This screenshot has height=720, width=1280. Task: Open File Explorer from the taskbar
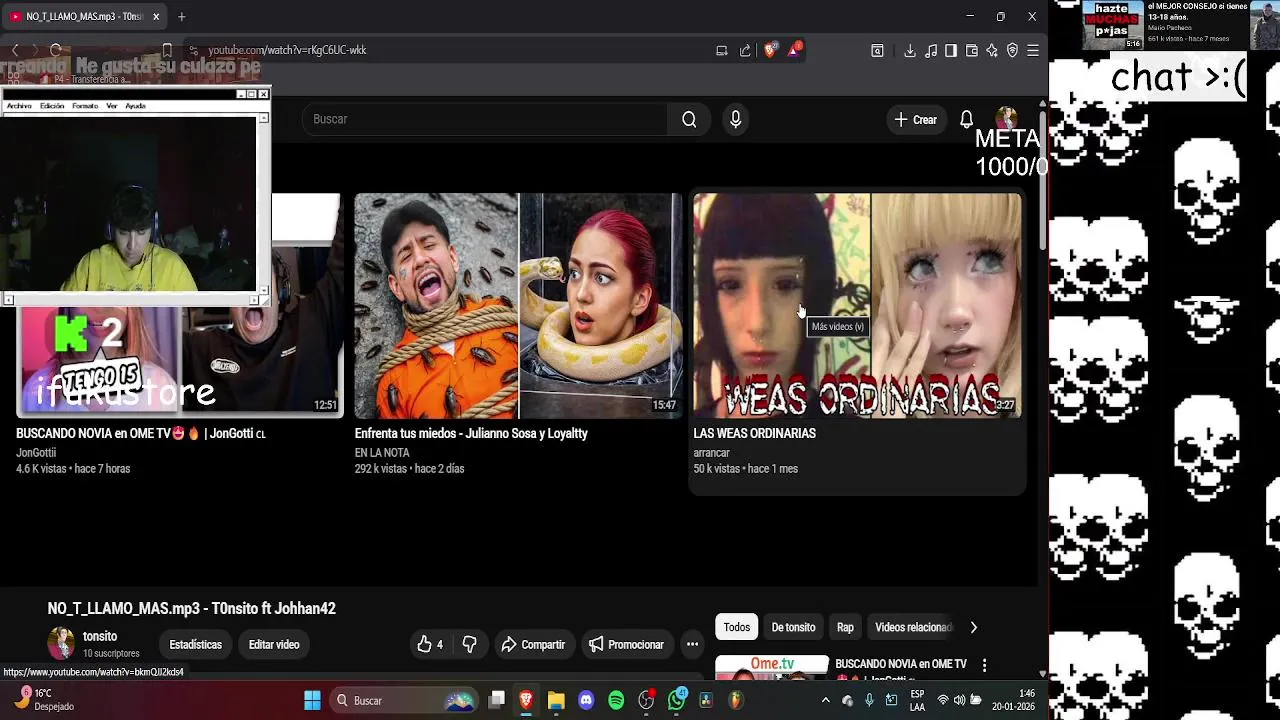[x=556, y=700]
